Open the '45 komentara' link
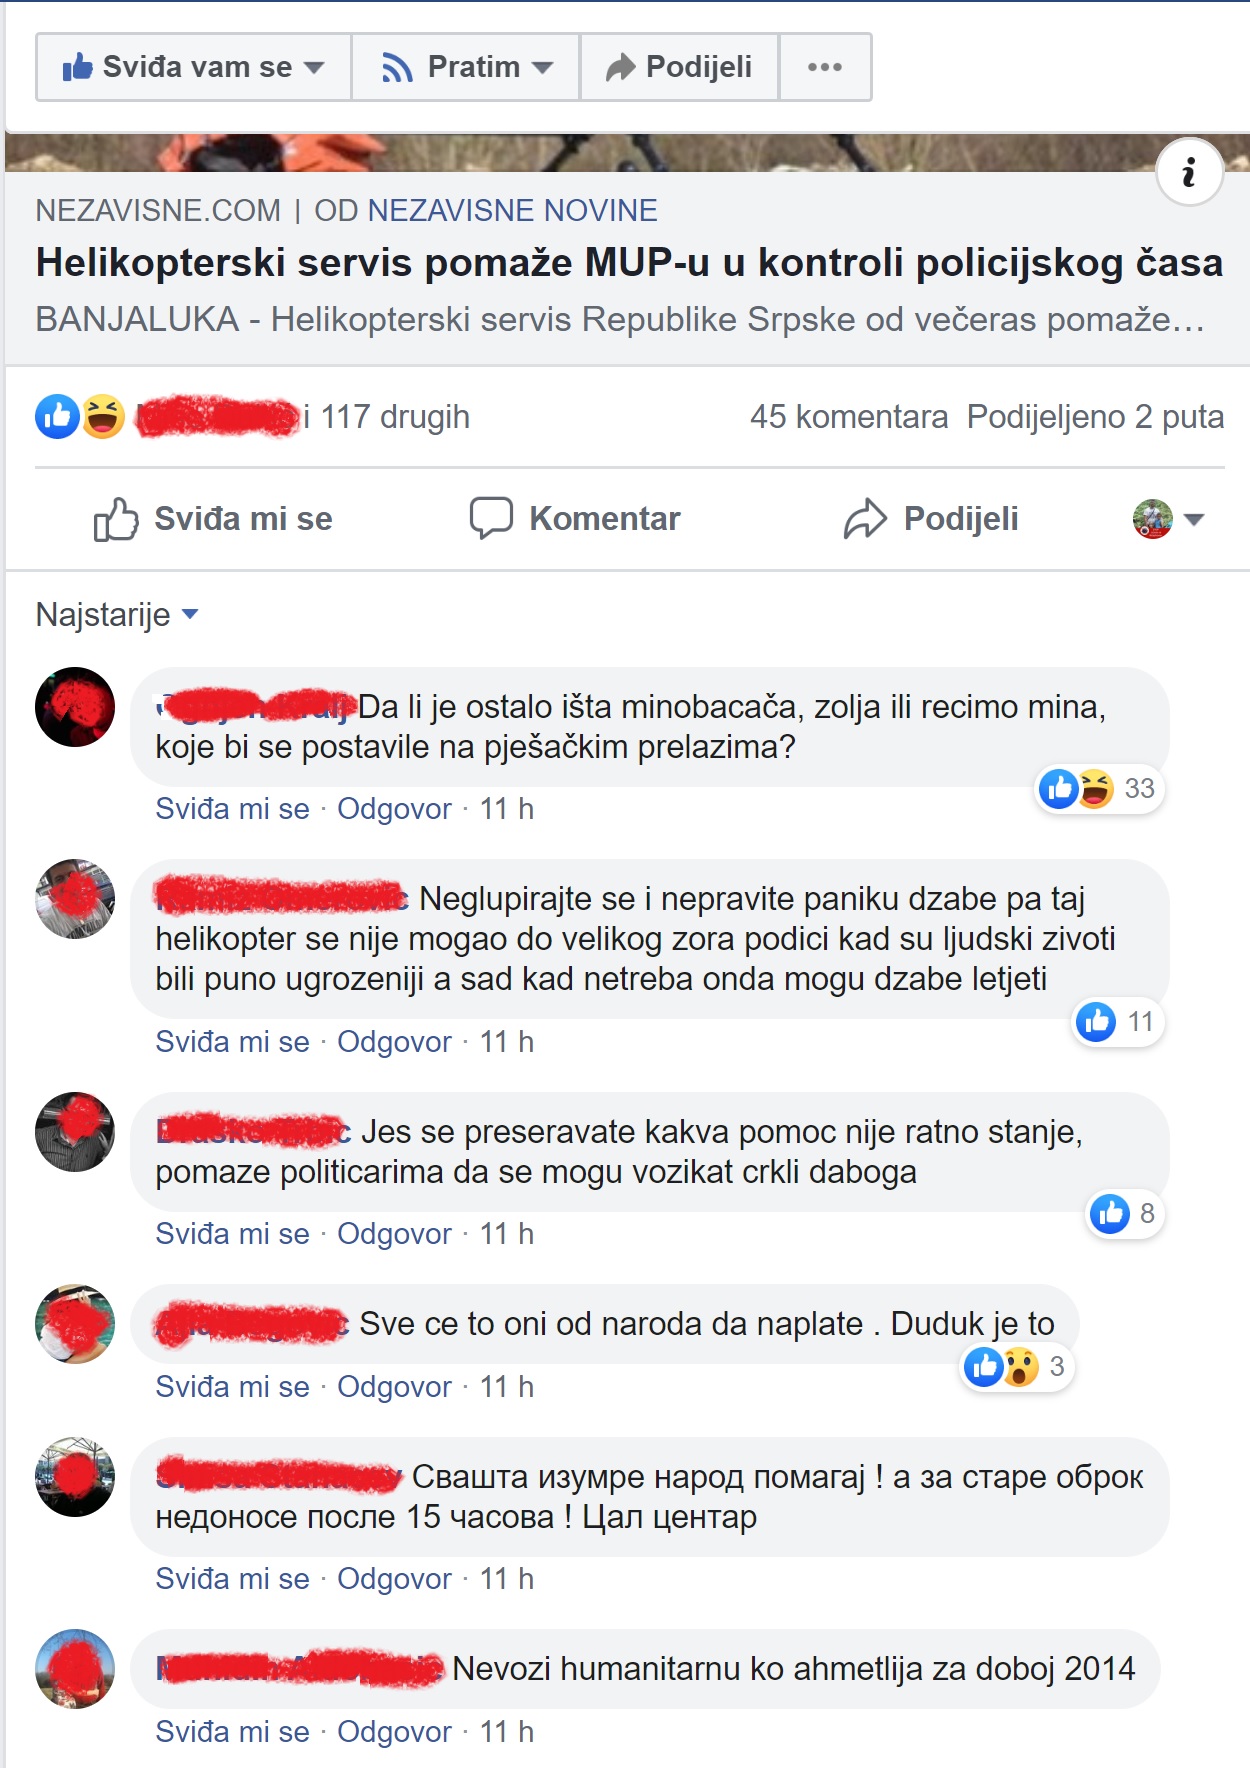 (x=849, y=417)
